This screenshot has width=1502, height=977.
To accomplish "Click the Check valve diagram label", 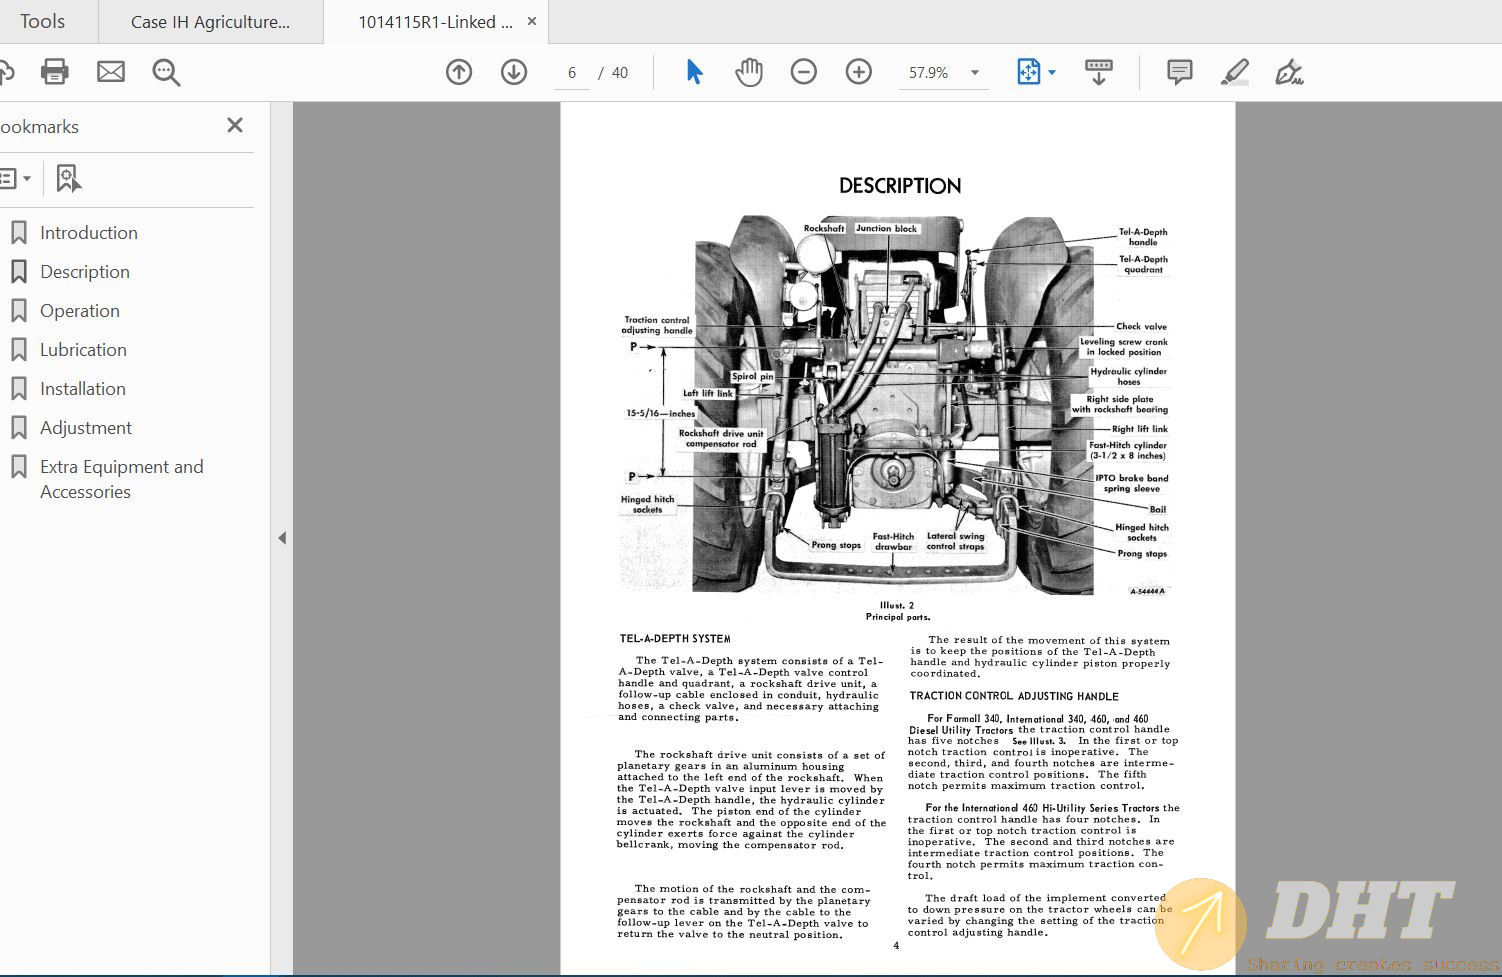I will tap(1141, 326).
